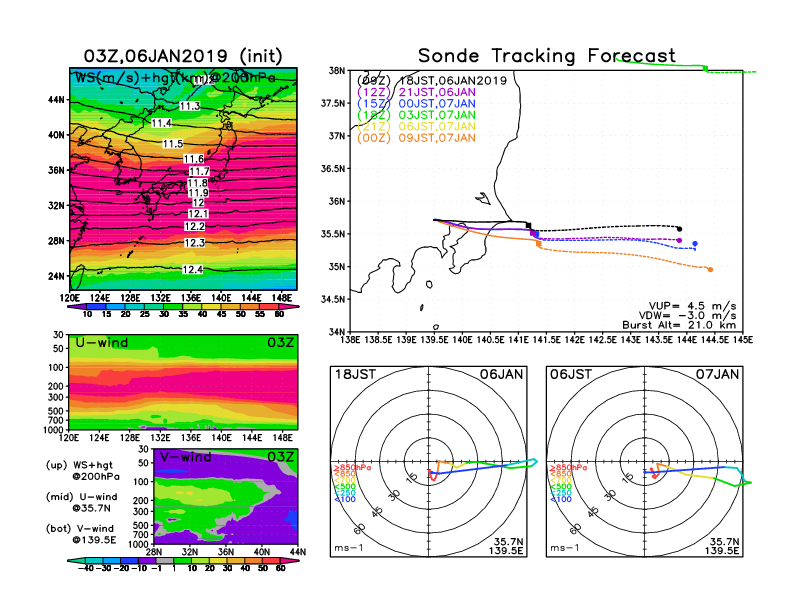Viewport: 792px width, 612px height.
Task: Click the "06JST" label on the right hodograph
Action: click(x=571, y=375)
